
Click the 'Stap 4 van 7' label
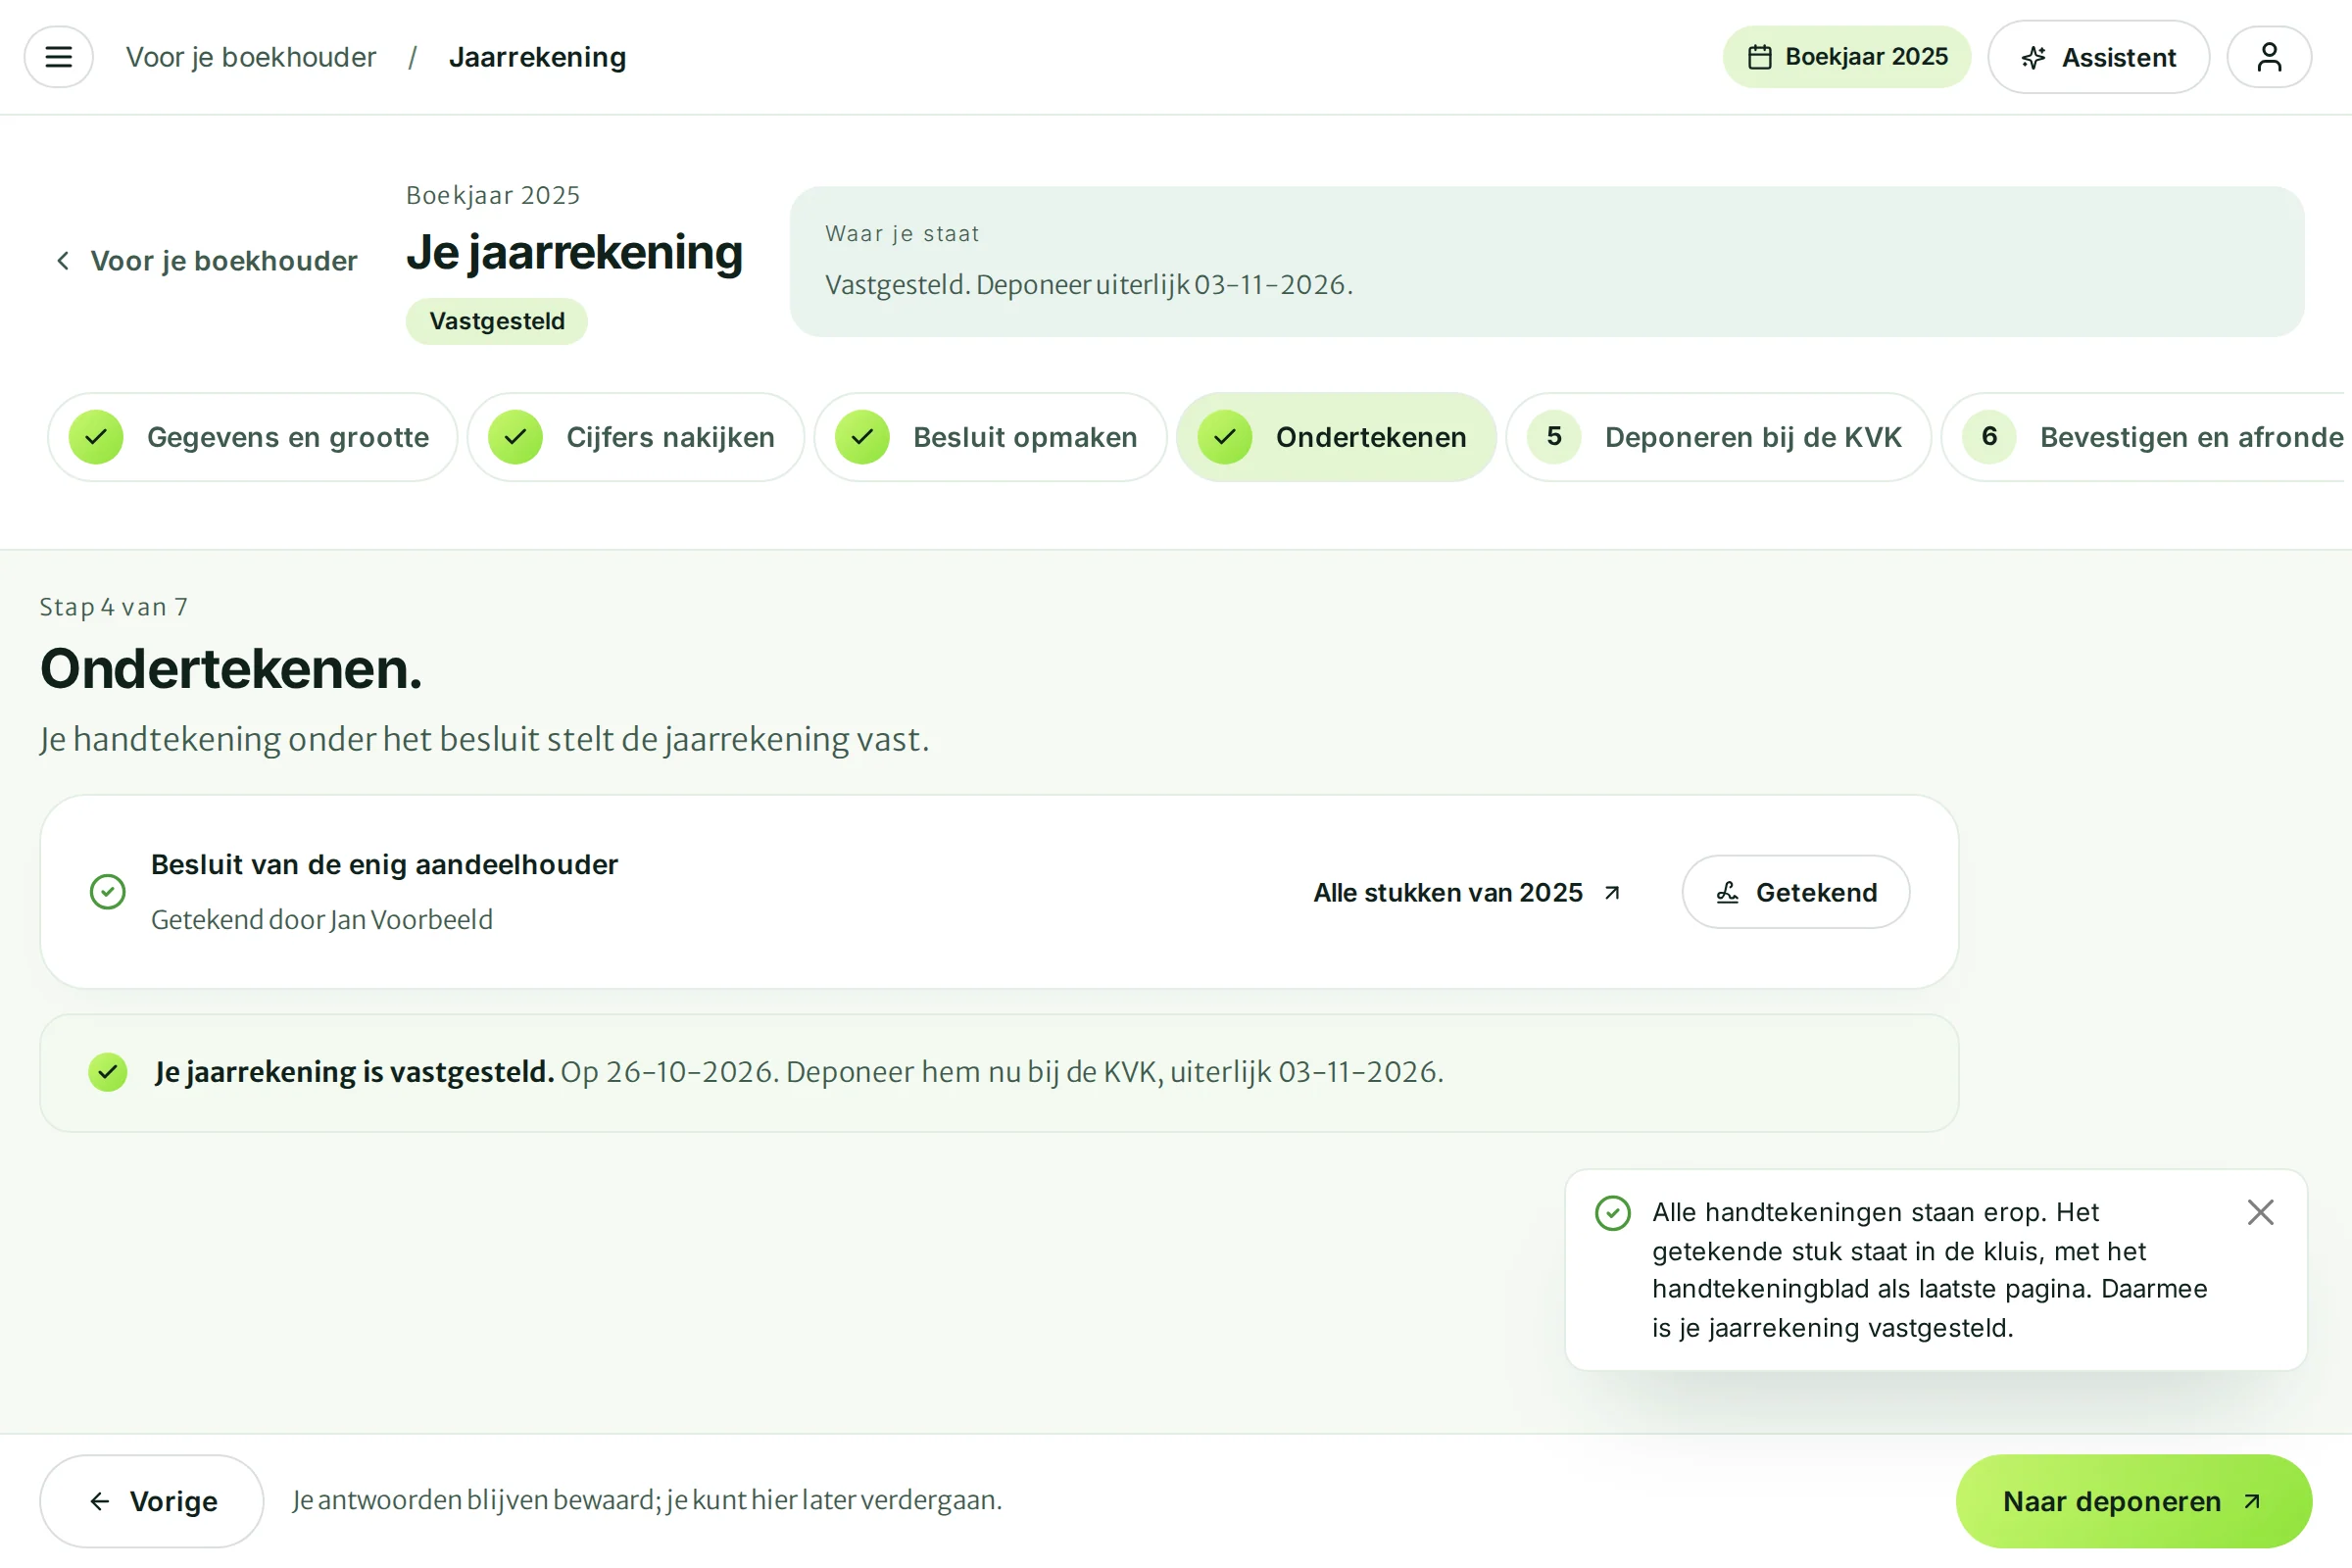tap(114, 607)
